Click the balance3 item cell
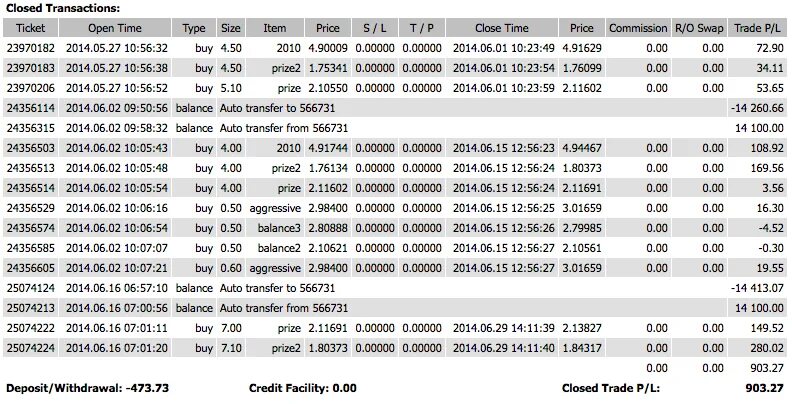792x404 pixels. tap(279, 228)
